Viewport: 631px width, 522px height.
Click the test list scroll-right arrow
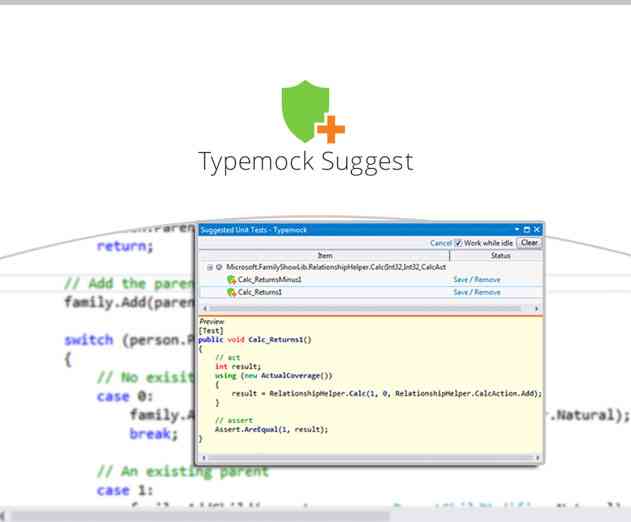[x=536, y=309]
